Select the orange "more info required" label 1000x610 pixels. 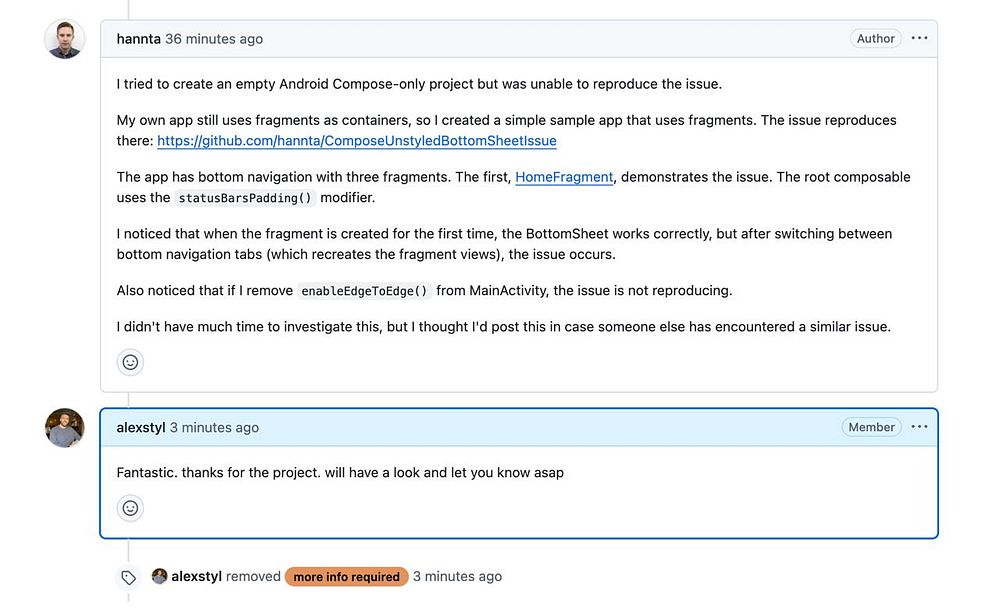[x=346, y=577]
